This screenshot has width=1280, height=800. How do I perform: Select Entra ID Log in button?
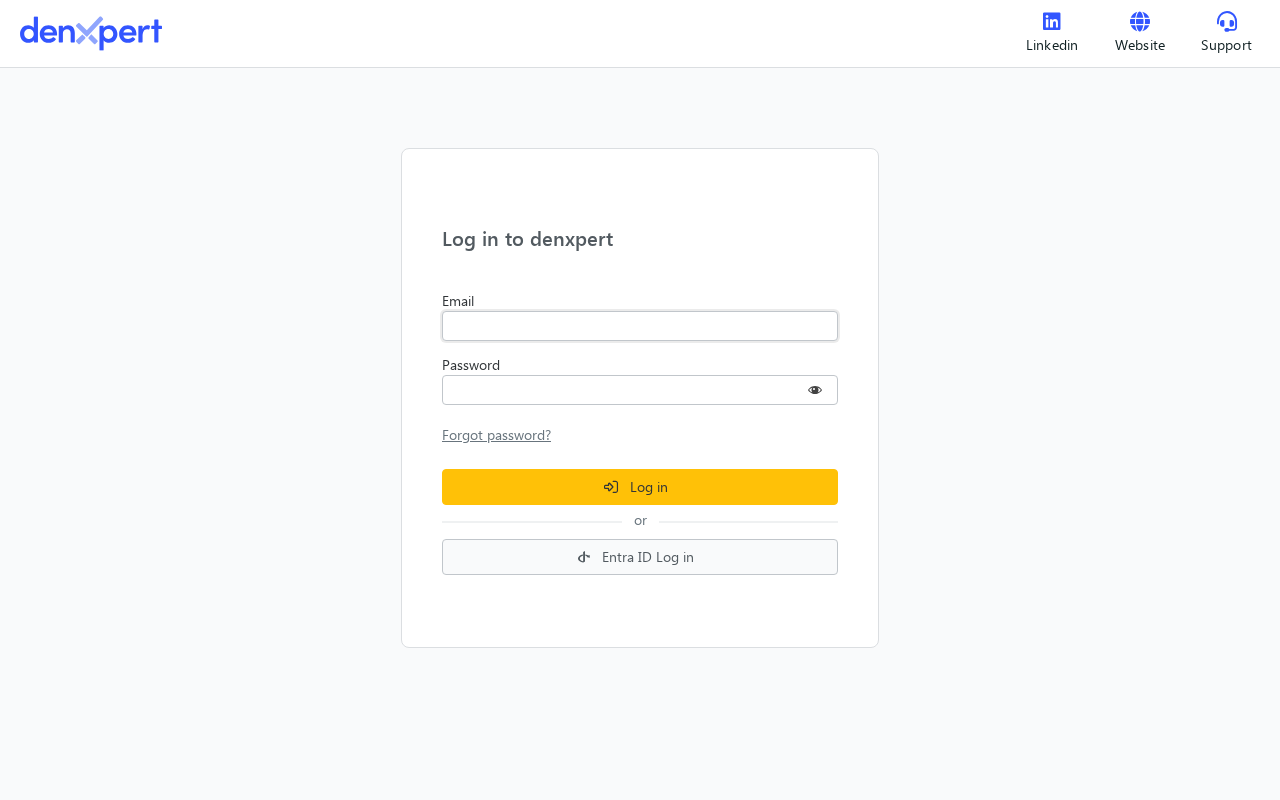(640, 557)
